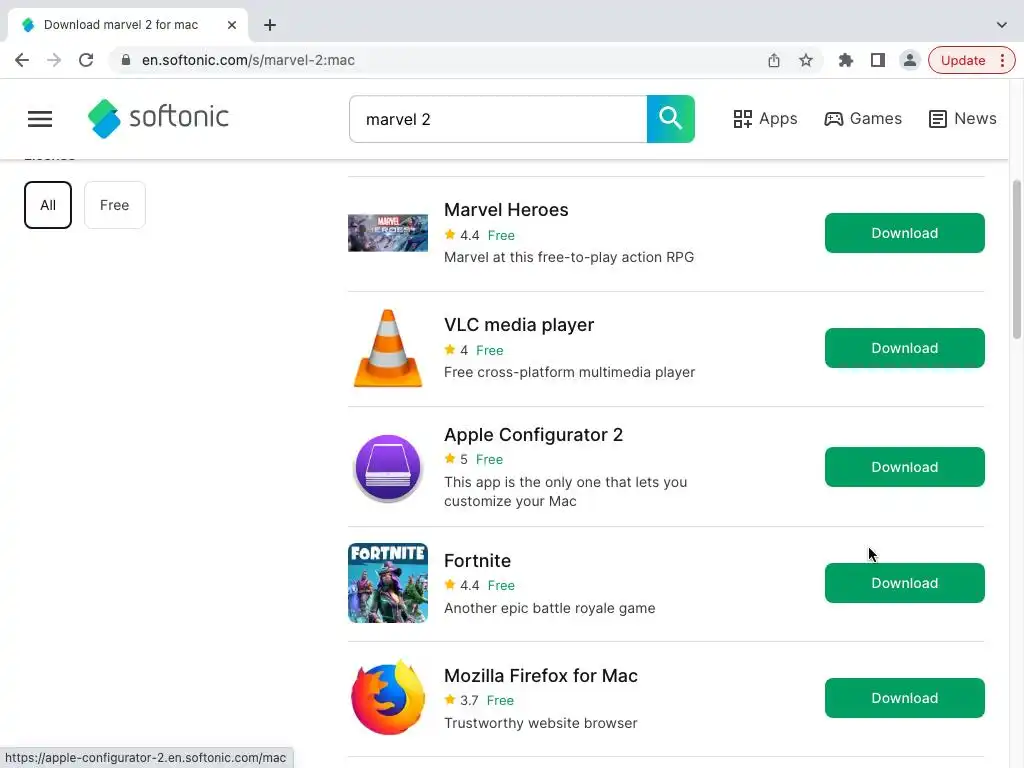Click the browser forward arrow
The height and width of the screenshot is (768, 1024).
pyautogui.click(x=54, y=60)
